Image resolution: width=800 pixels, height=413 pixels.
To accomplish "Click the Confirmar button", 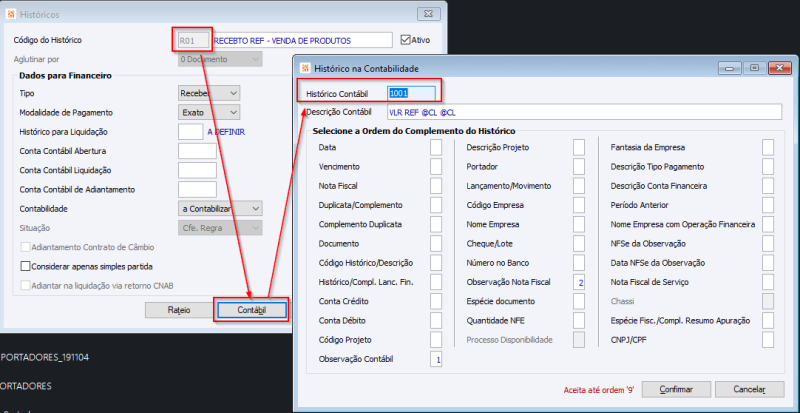I will tap(676, 389).
